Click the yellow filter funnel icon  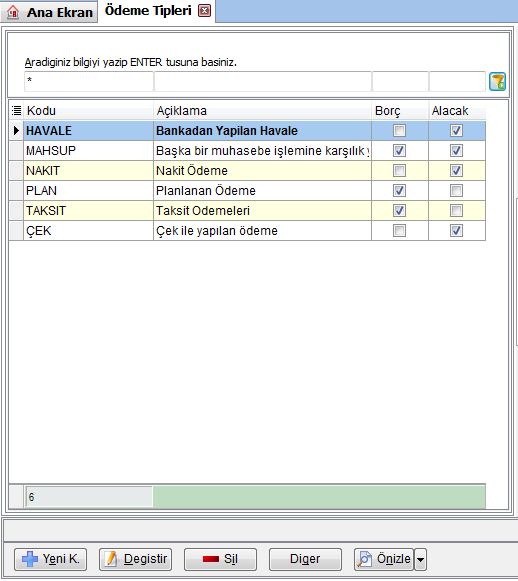point(497,82)
